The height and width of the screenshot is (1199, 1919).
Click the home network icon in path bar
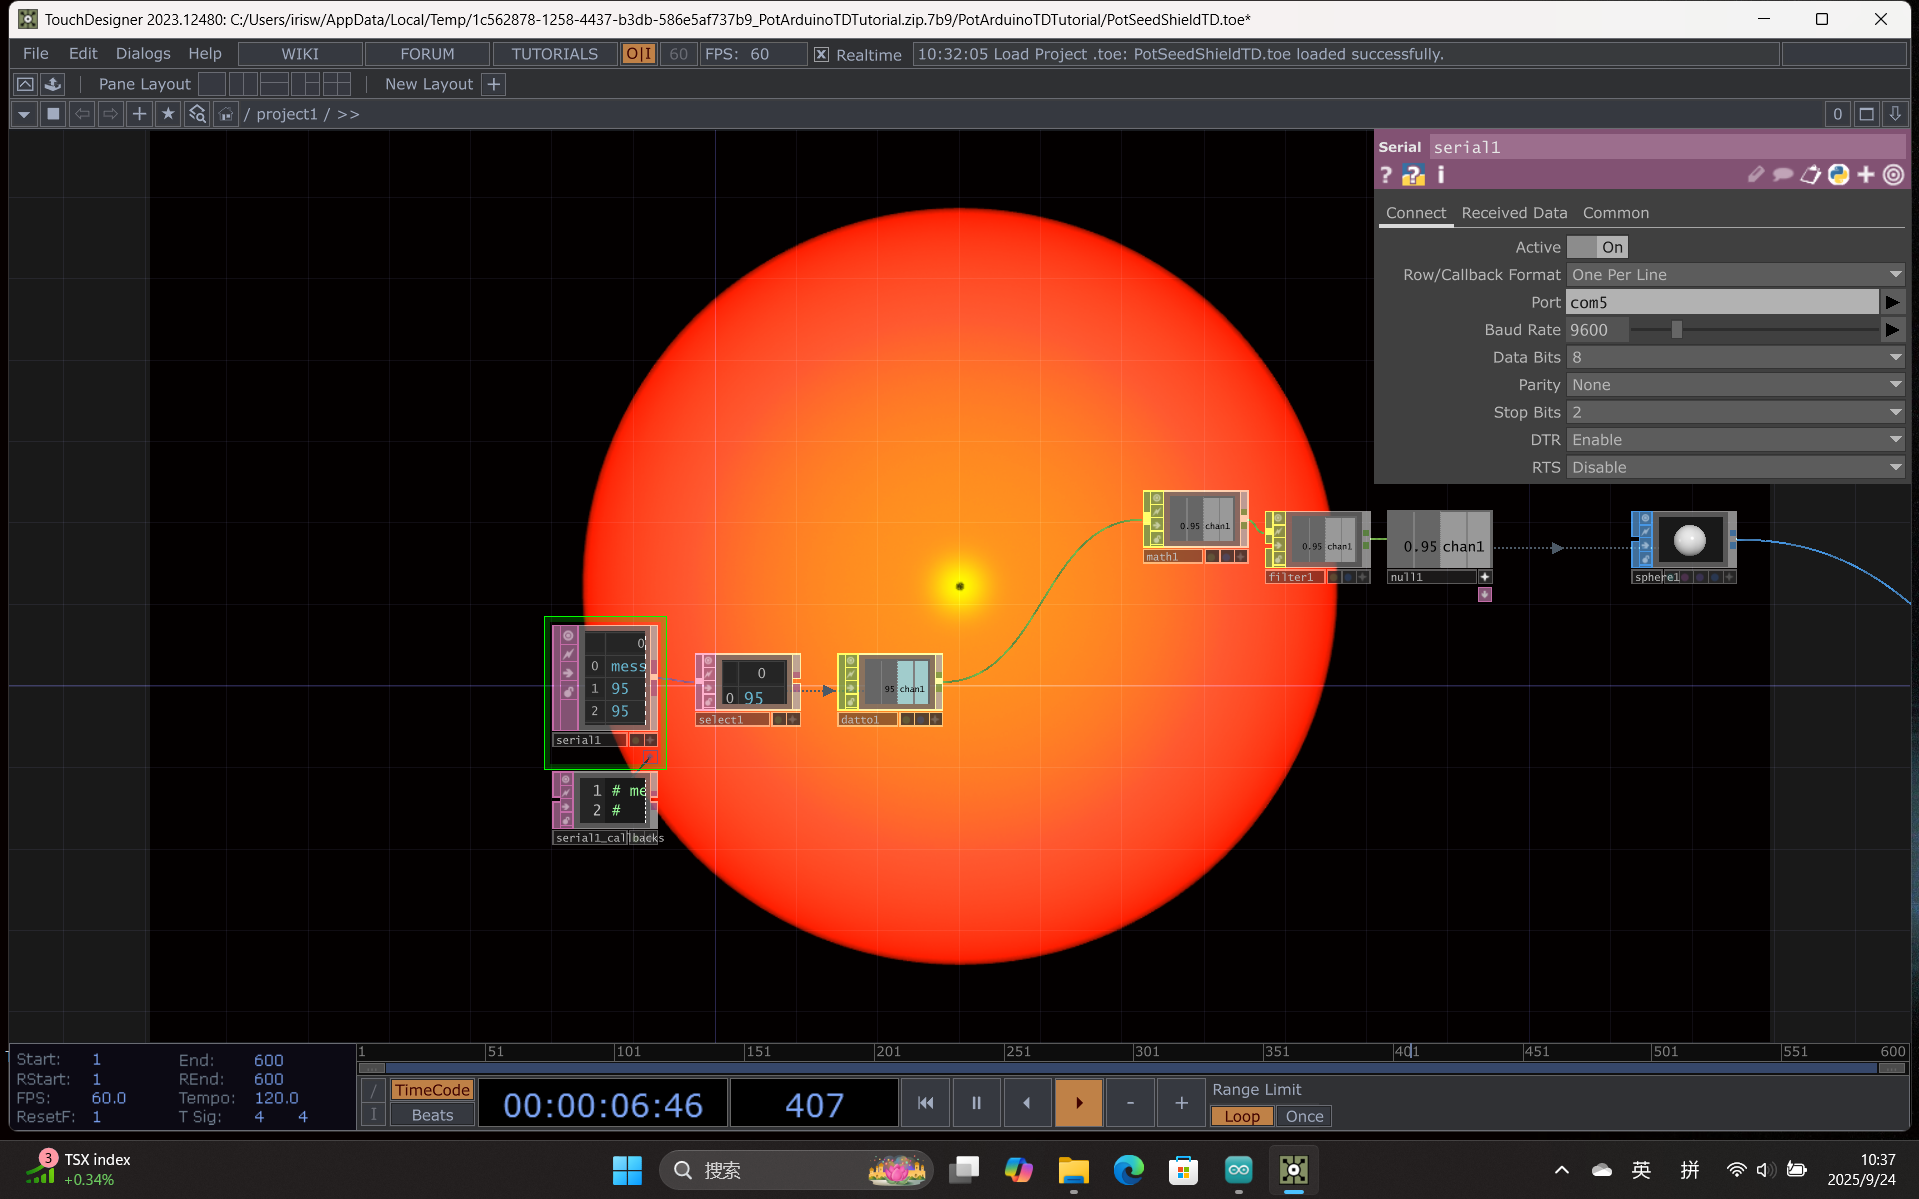click(x=226, y=114)
